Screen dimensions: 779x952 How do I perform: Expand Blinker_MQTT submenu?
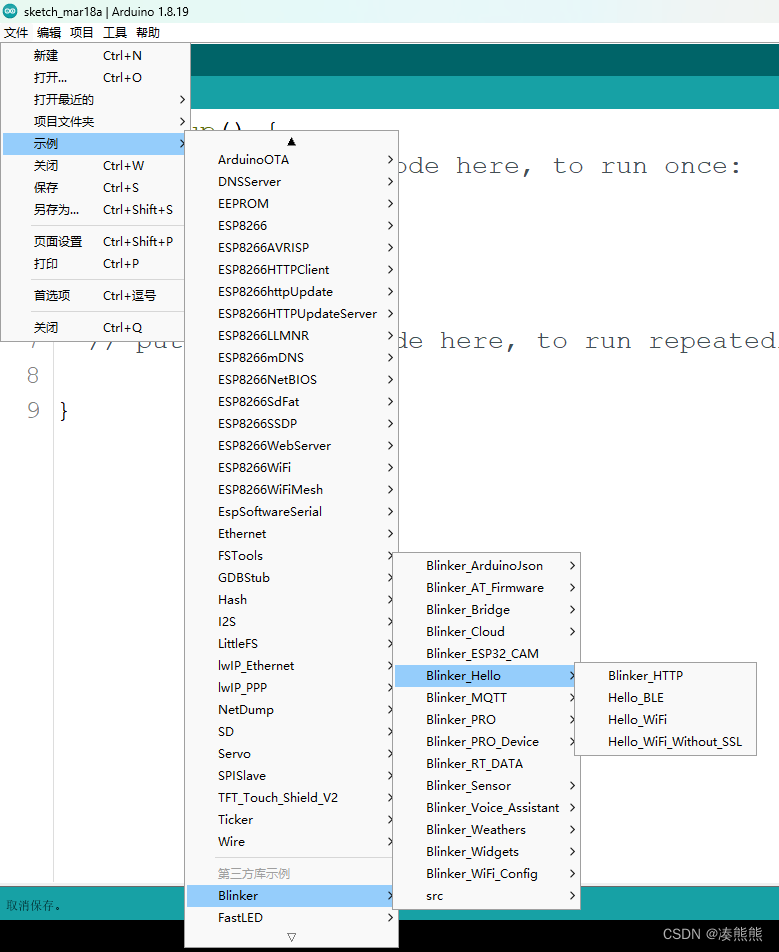click(x=485, y=698)
